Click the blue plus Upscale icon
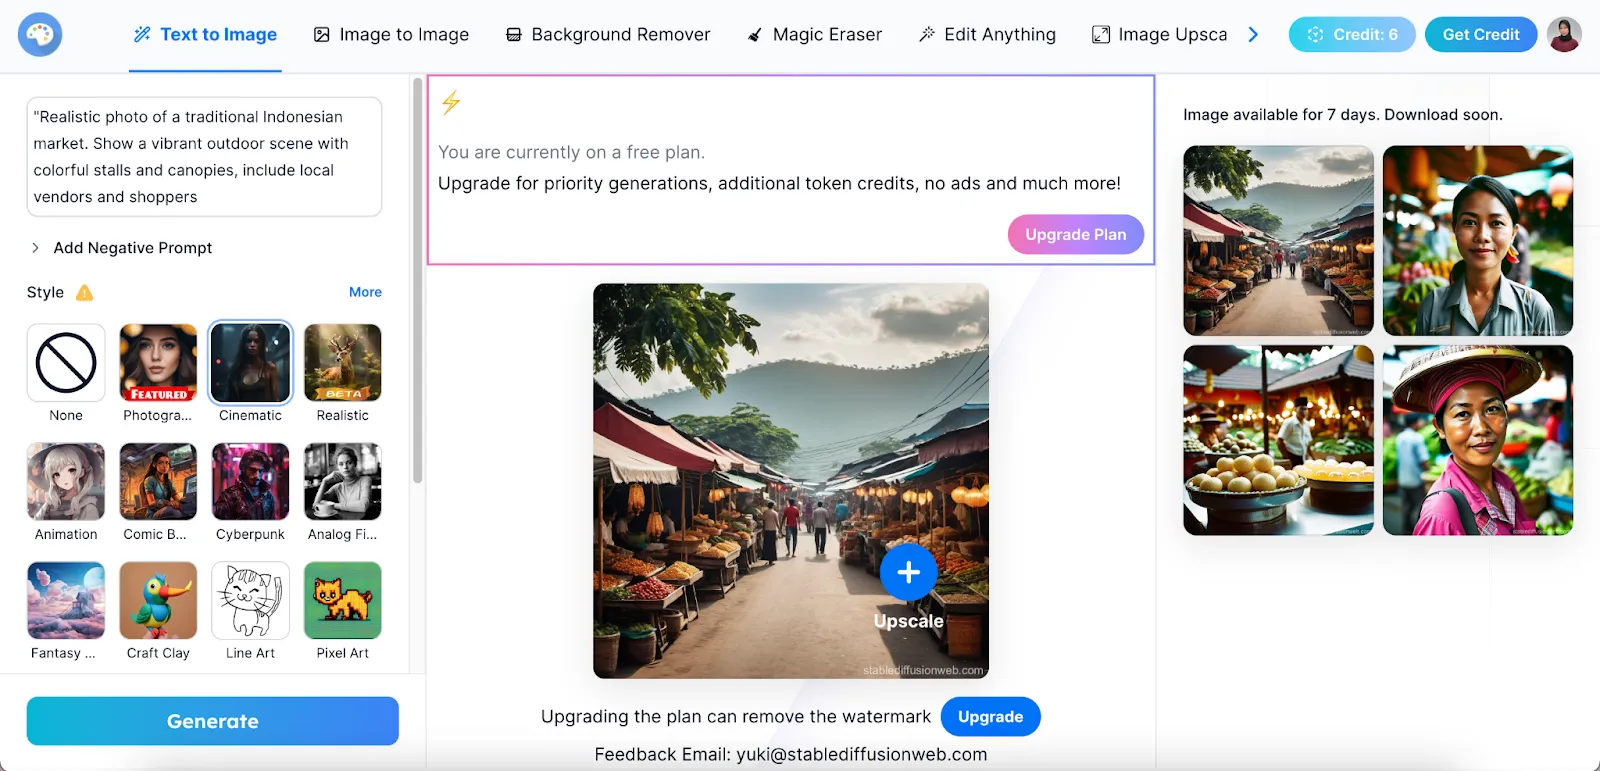This screenshot has height=771, width=1600. [x=908, y=572]
